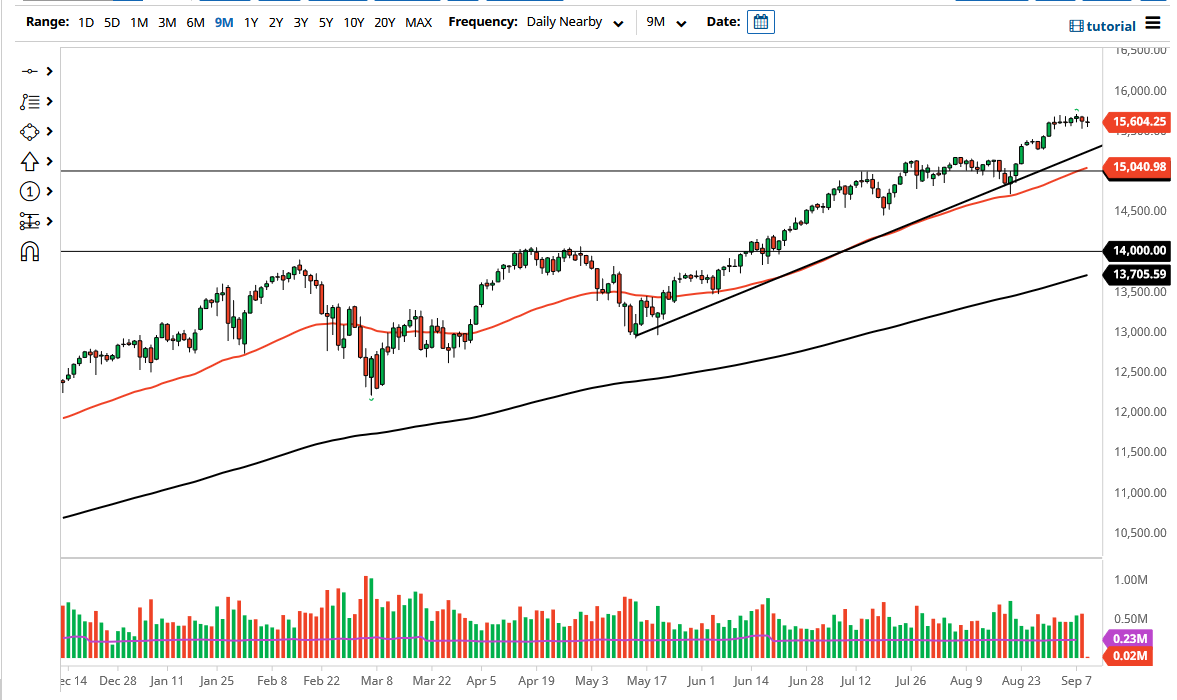Click the purple 0.23M volume average label
The height and width of the screenshot is (700, 1177).
1128,637
